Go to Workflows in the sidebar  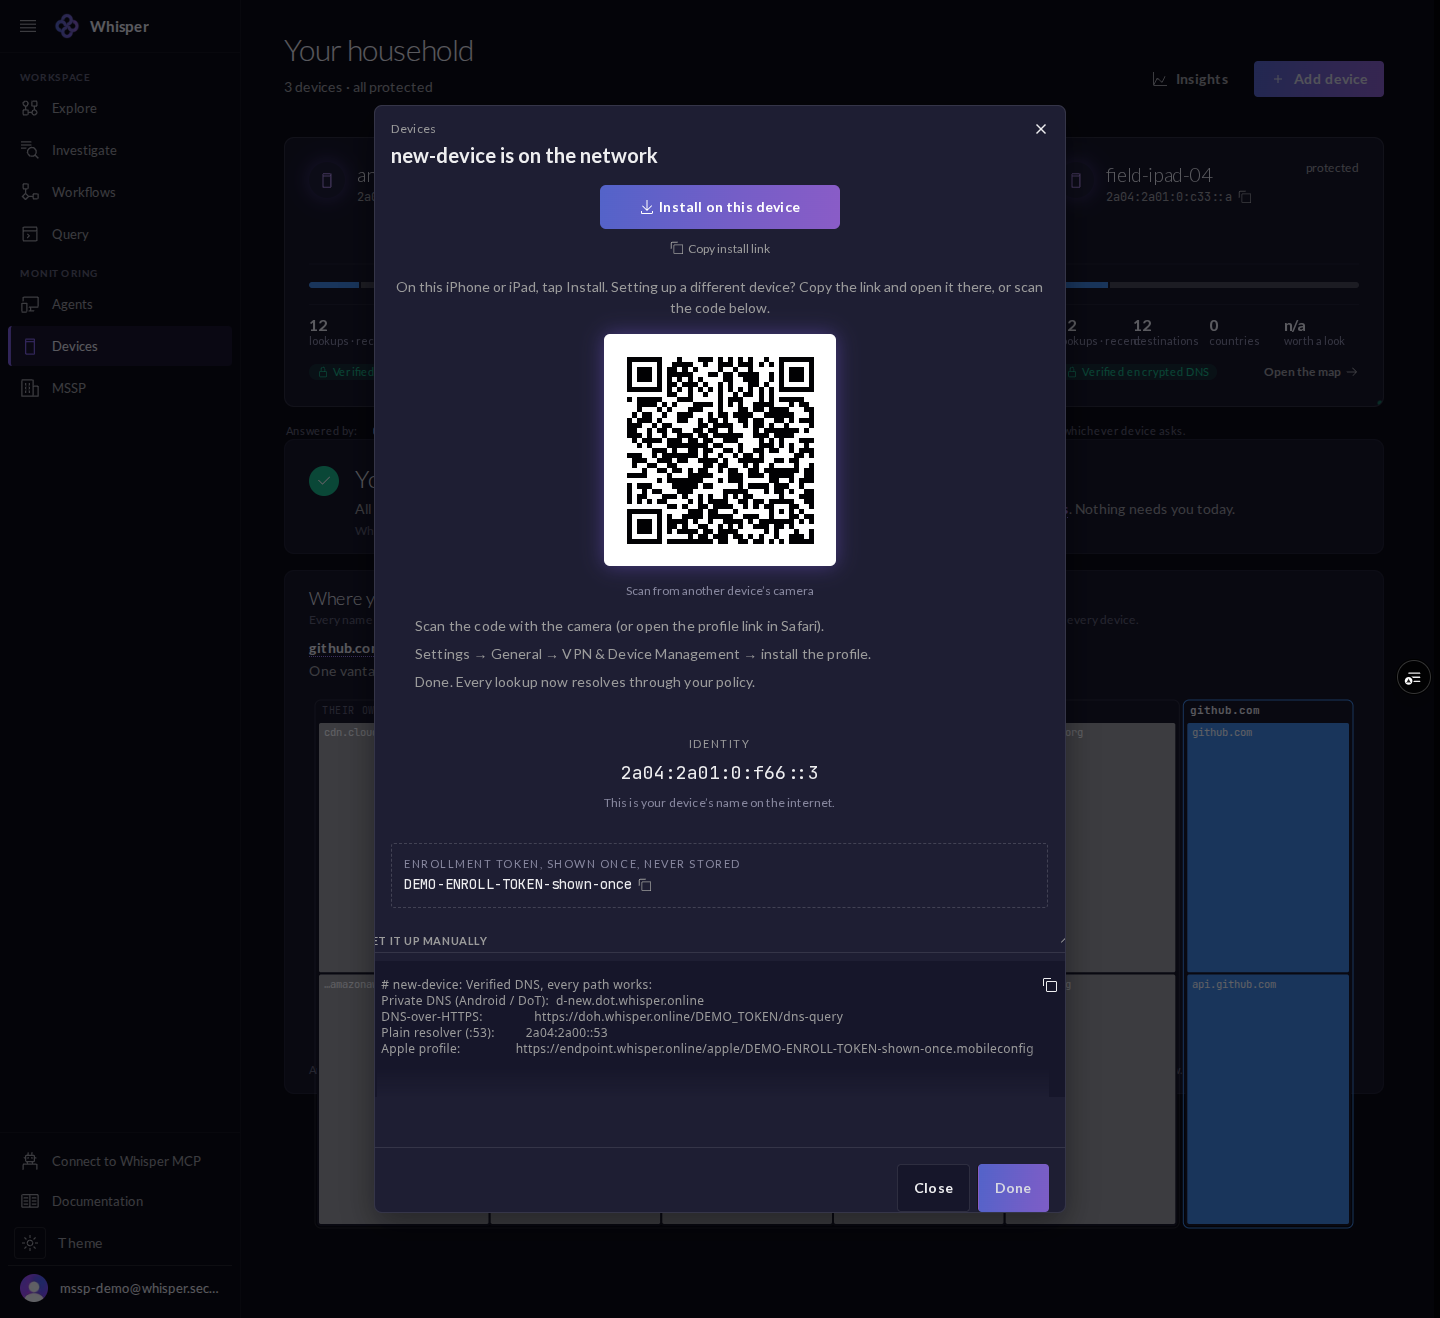click(120, 192)
